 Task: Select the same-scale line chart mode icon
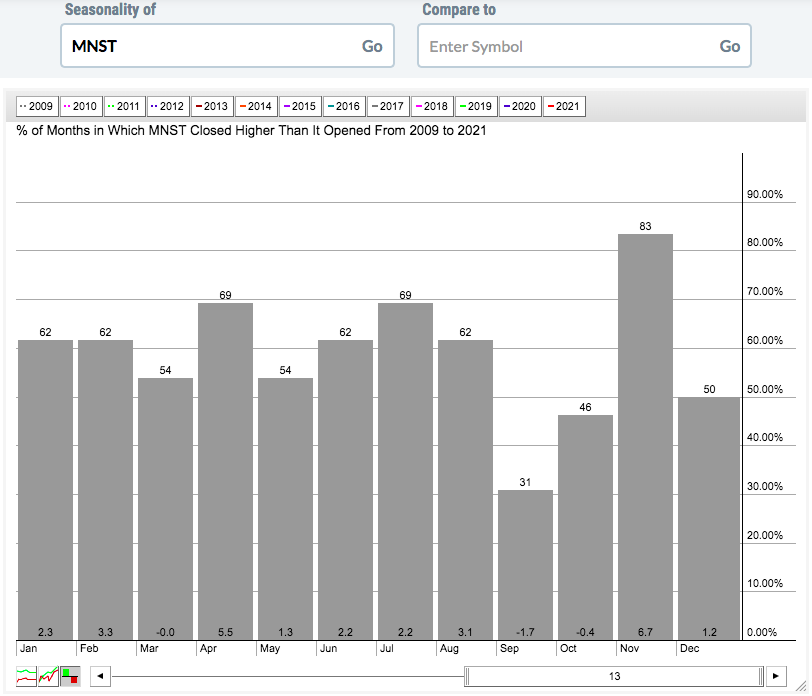tap(48, 677)
